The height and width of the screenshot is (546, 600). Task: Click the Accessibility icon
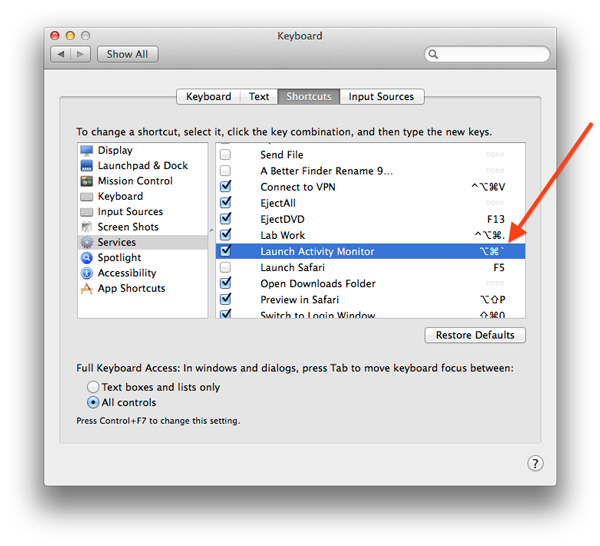coord(87,273)
